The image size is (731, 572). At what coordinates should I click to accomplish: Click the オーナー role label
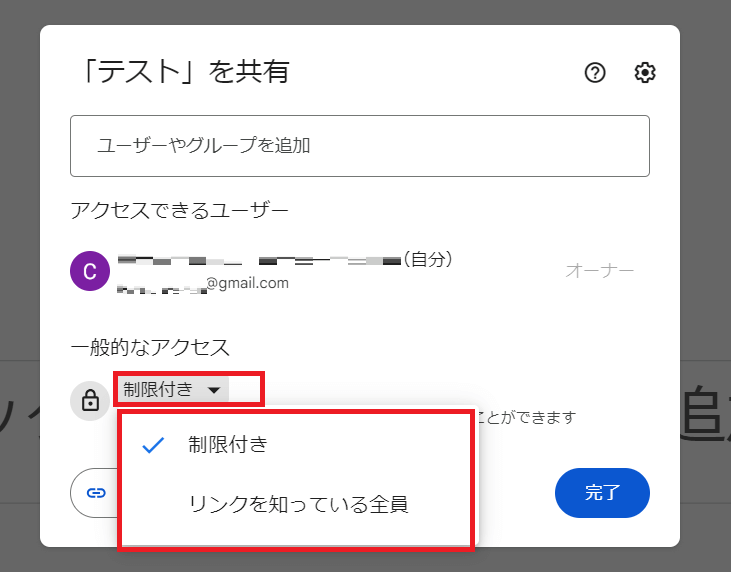[x=600, y=271]
